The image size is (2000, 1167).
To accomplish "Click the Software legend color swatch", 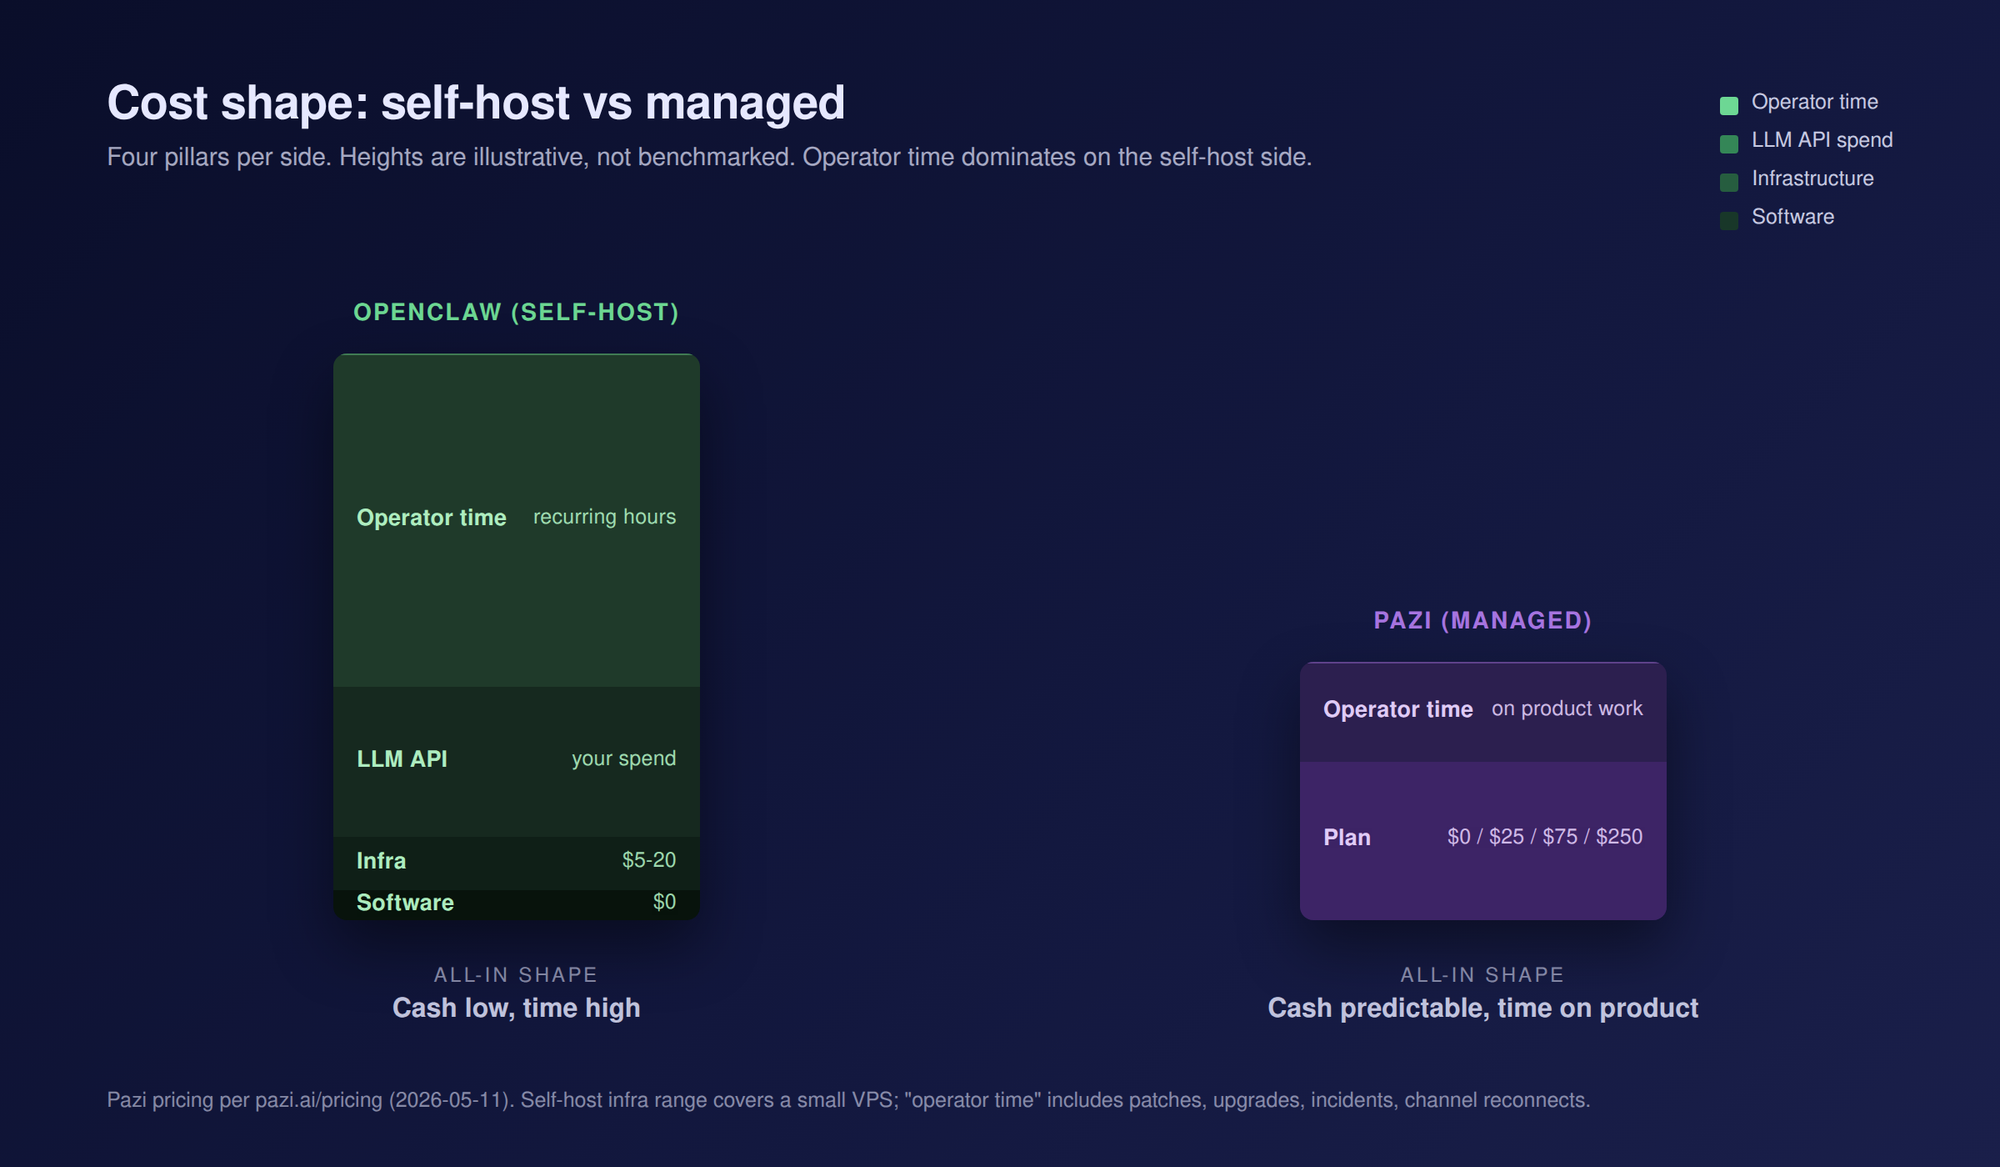I will (1729, 221).
